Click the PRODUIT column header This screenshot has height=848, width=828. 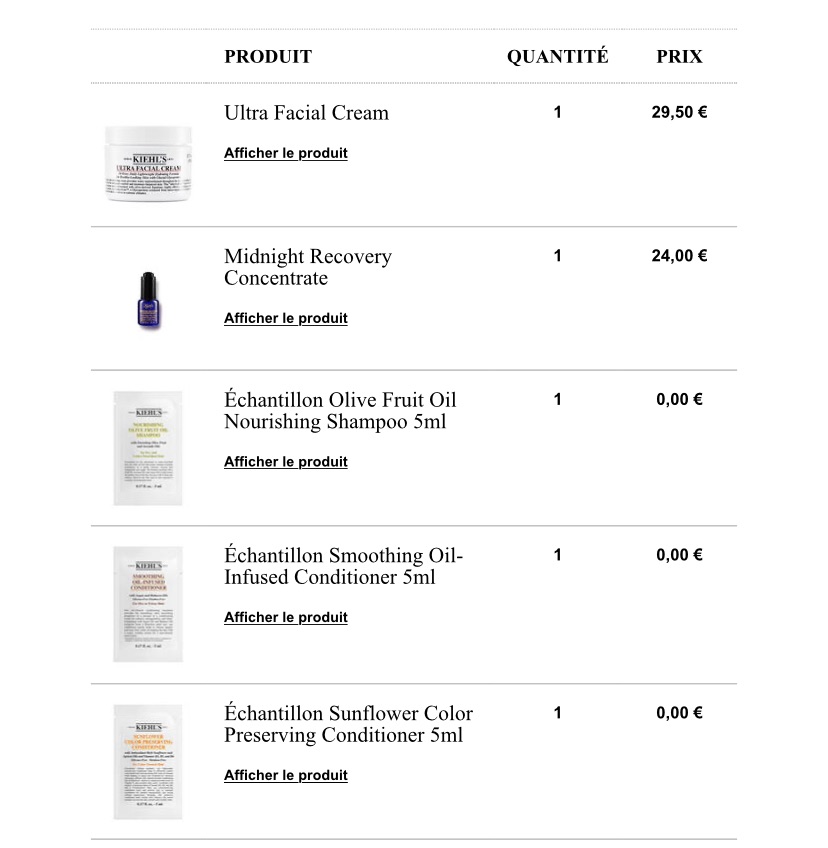click(268, 56)
